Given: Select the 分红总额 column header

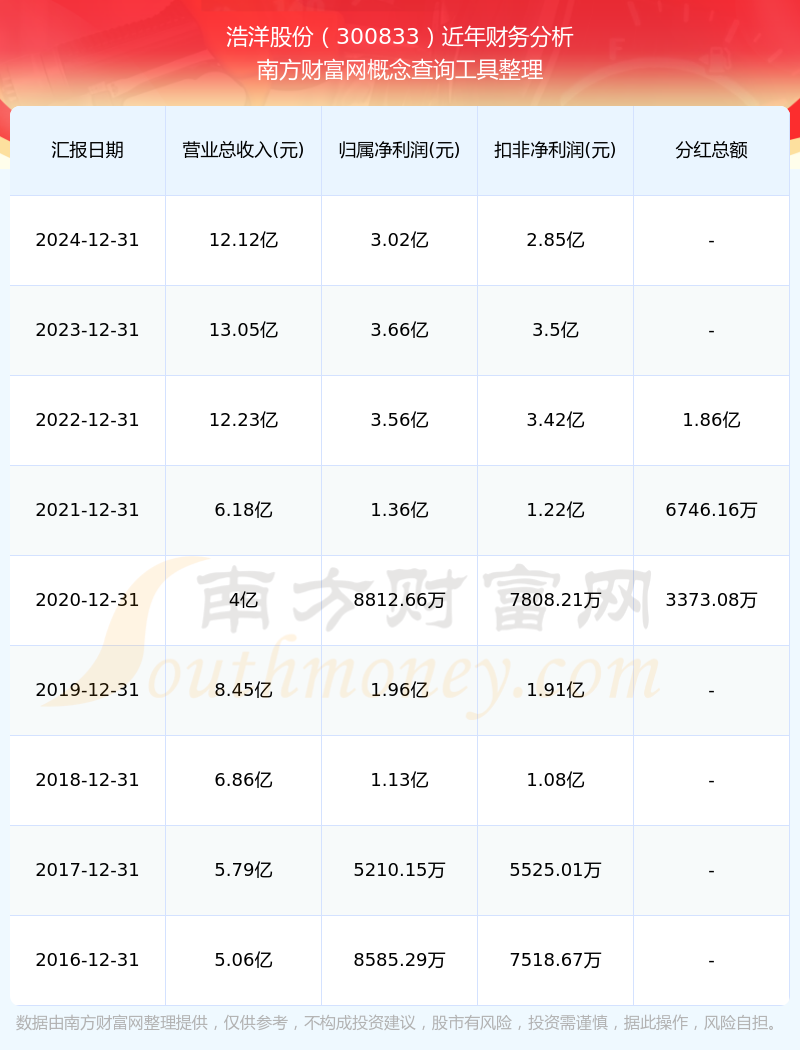Looking at the screenshot, I should pyautogui.click(x=712, y=150).
